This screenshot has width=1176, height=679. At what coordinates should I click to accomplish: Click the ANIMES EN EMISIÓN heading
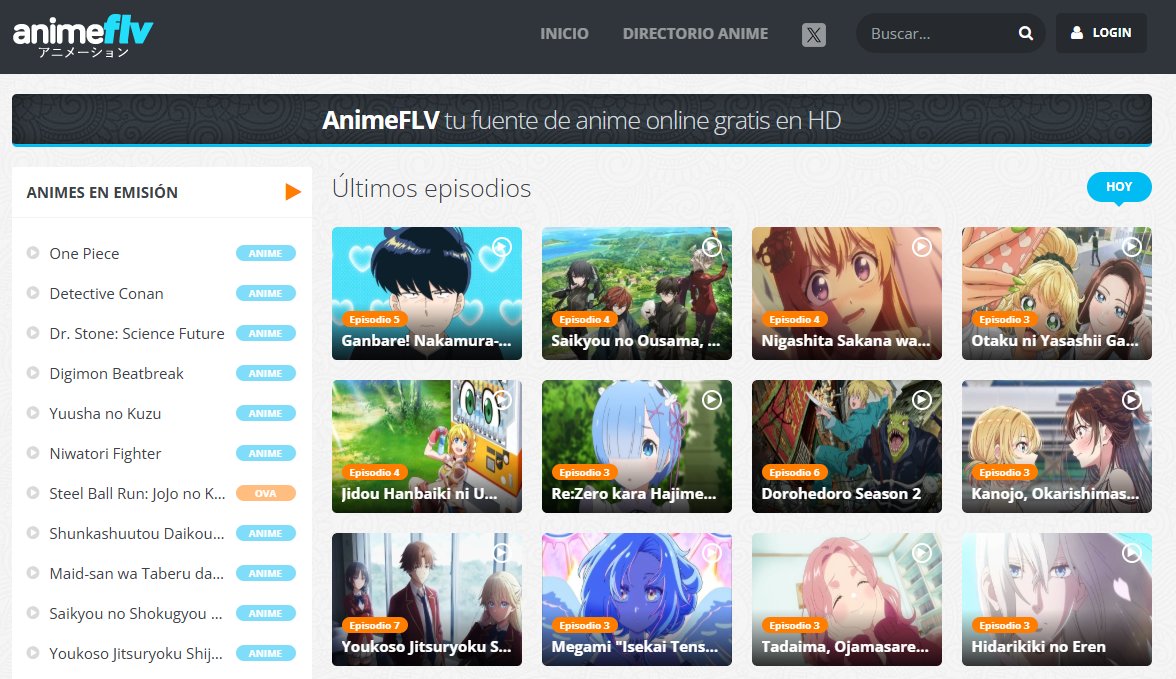pyautogui.click(x=102, y=193)
